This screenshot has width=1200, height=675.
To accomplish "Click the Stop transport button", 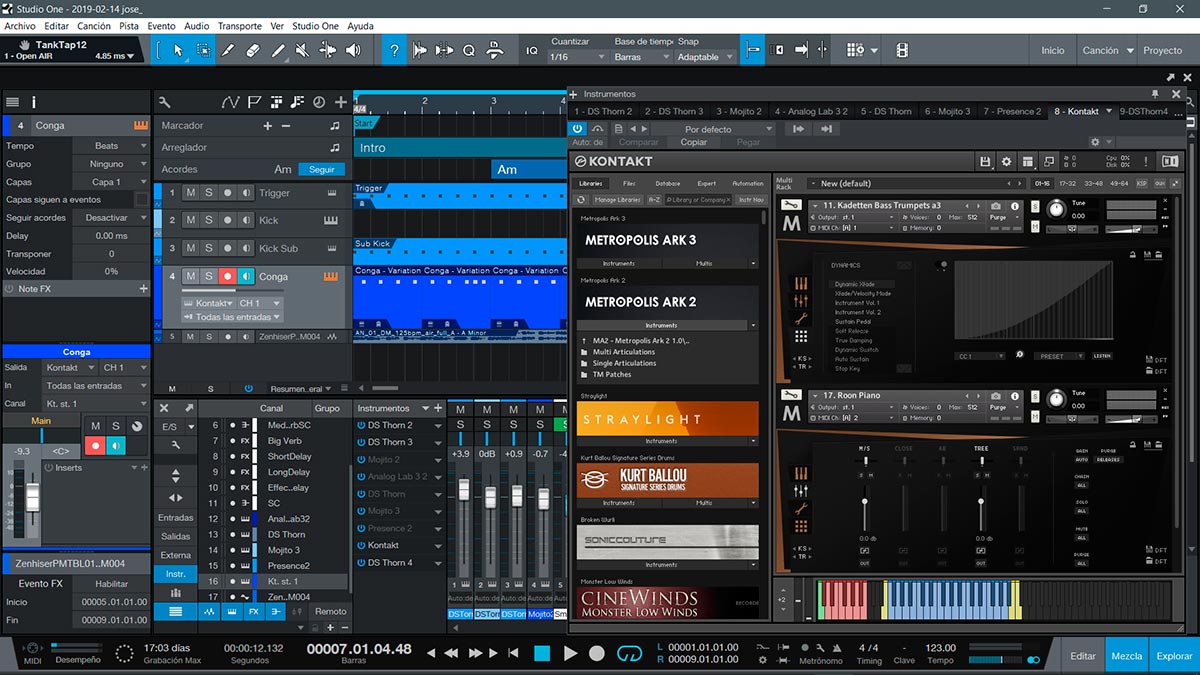I will (x=542, y=653).
